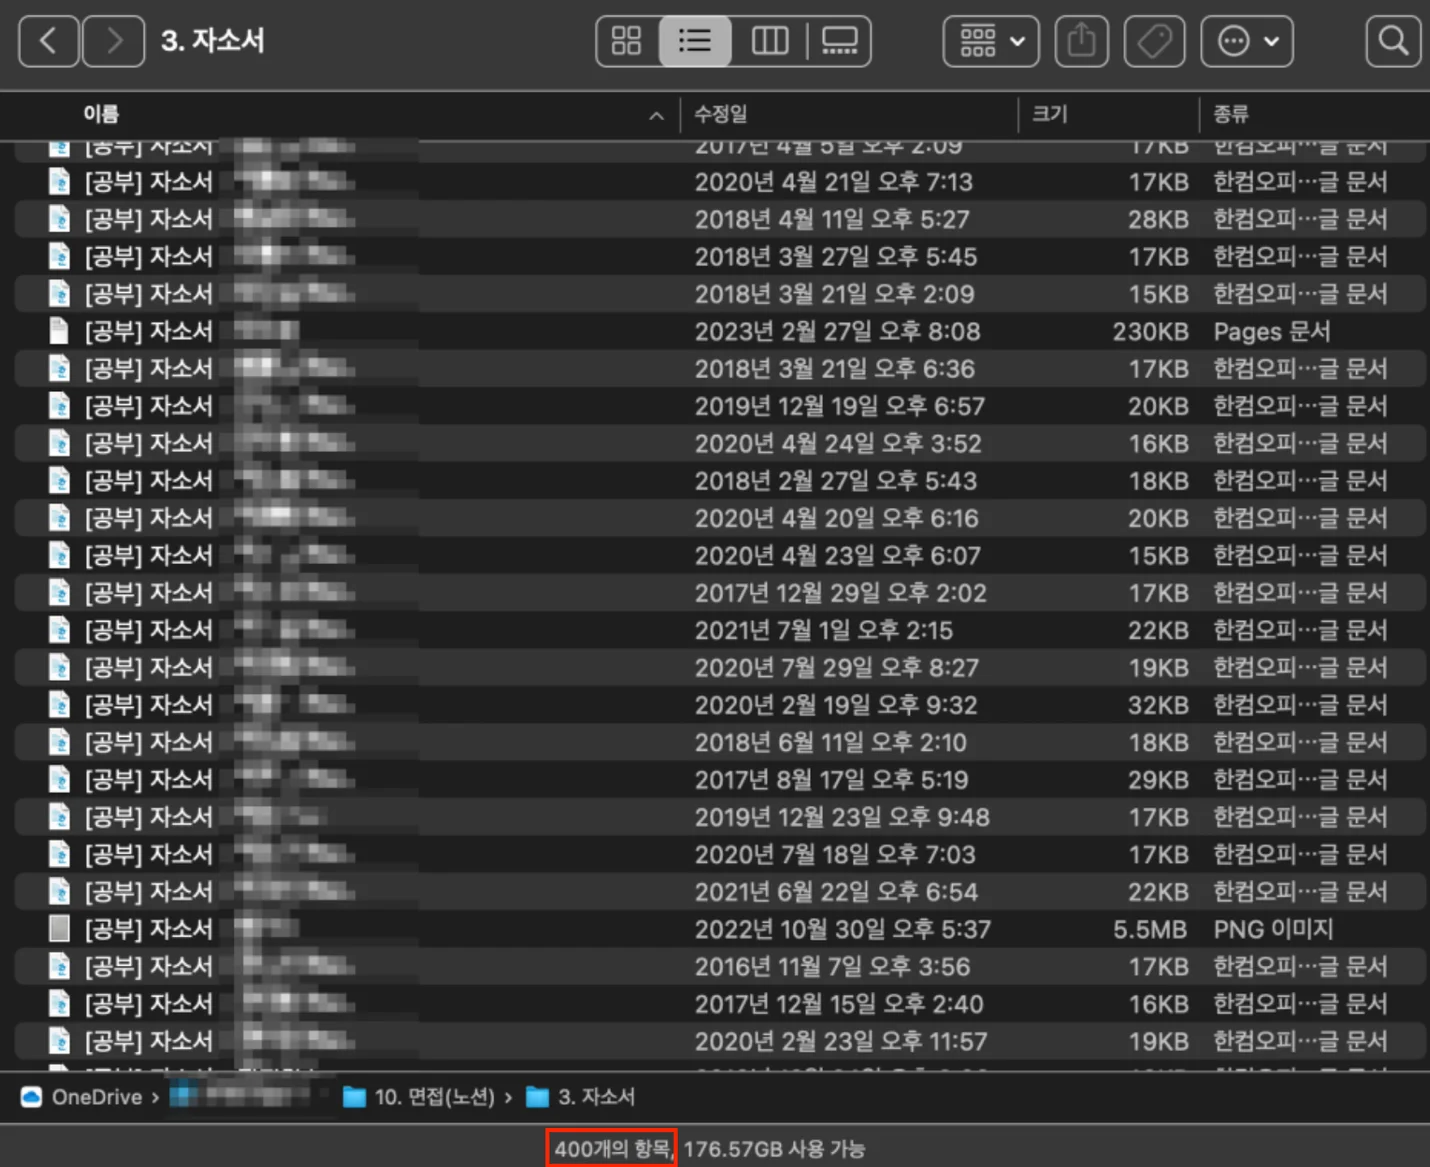This screenshot has height=1167, width=1430.
Task: Open the group-by dropdown in toolbar
Action: (991, 41)
